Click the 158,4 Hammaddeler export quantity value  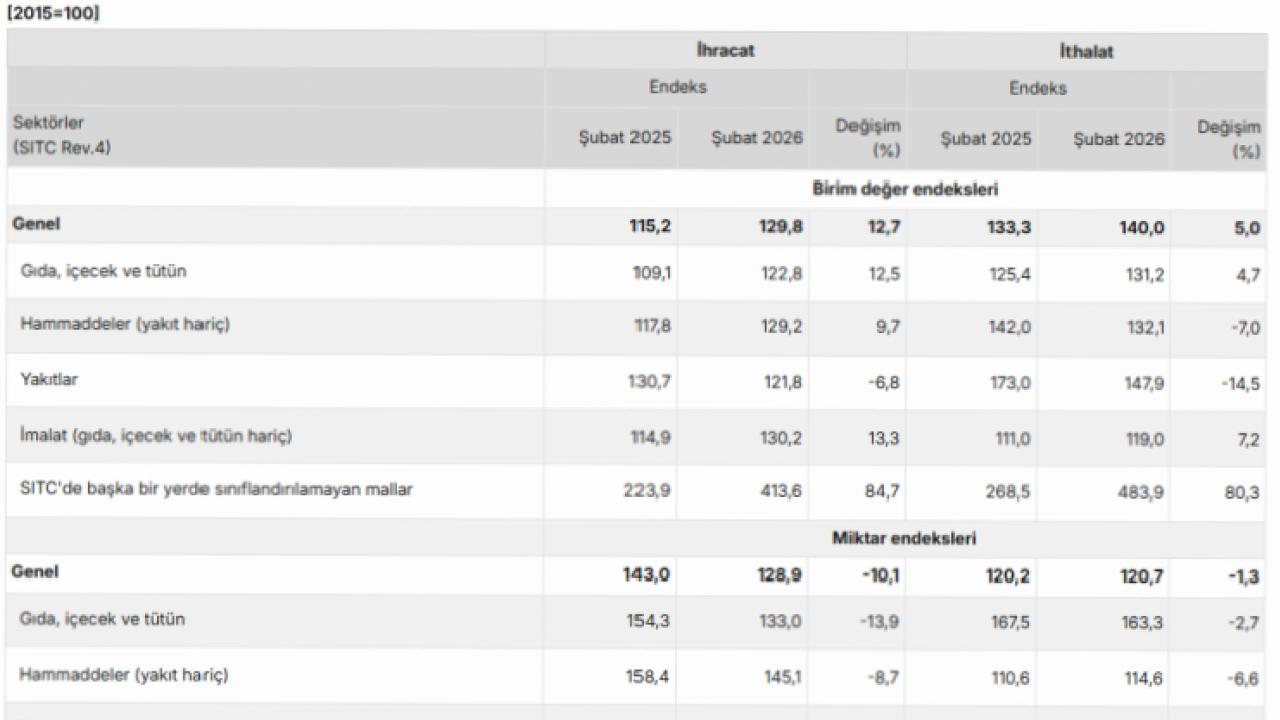coord(650,677)
